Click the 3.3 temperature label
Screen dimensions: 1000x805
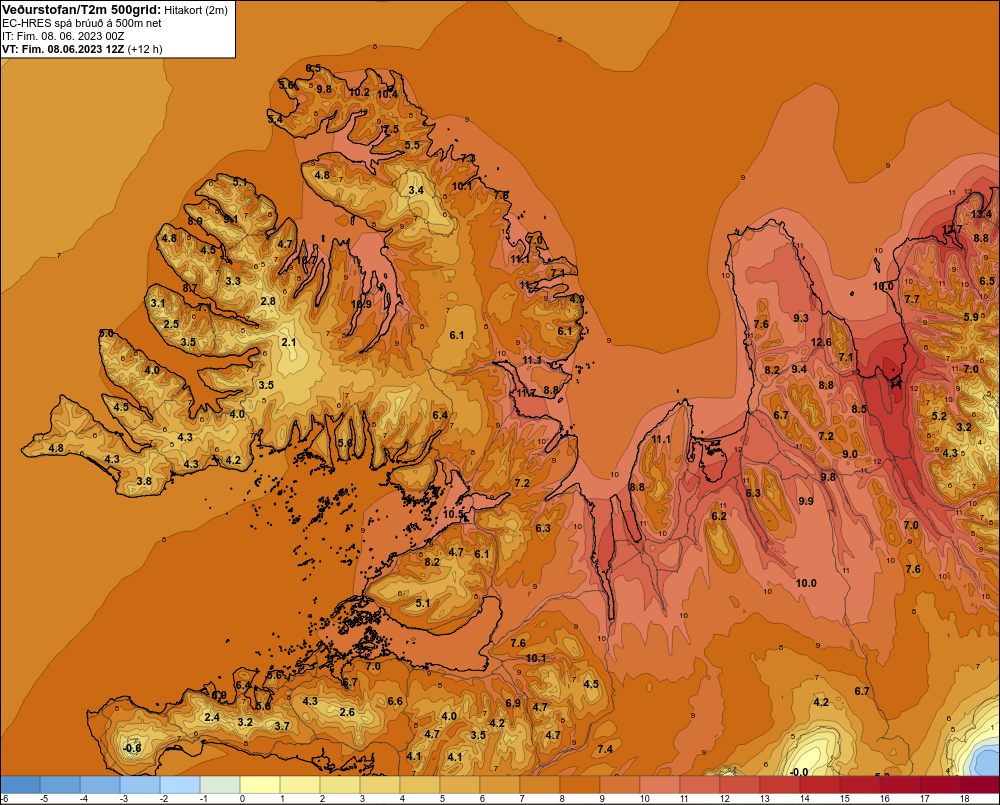(x=233, y=281)
